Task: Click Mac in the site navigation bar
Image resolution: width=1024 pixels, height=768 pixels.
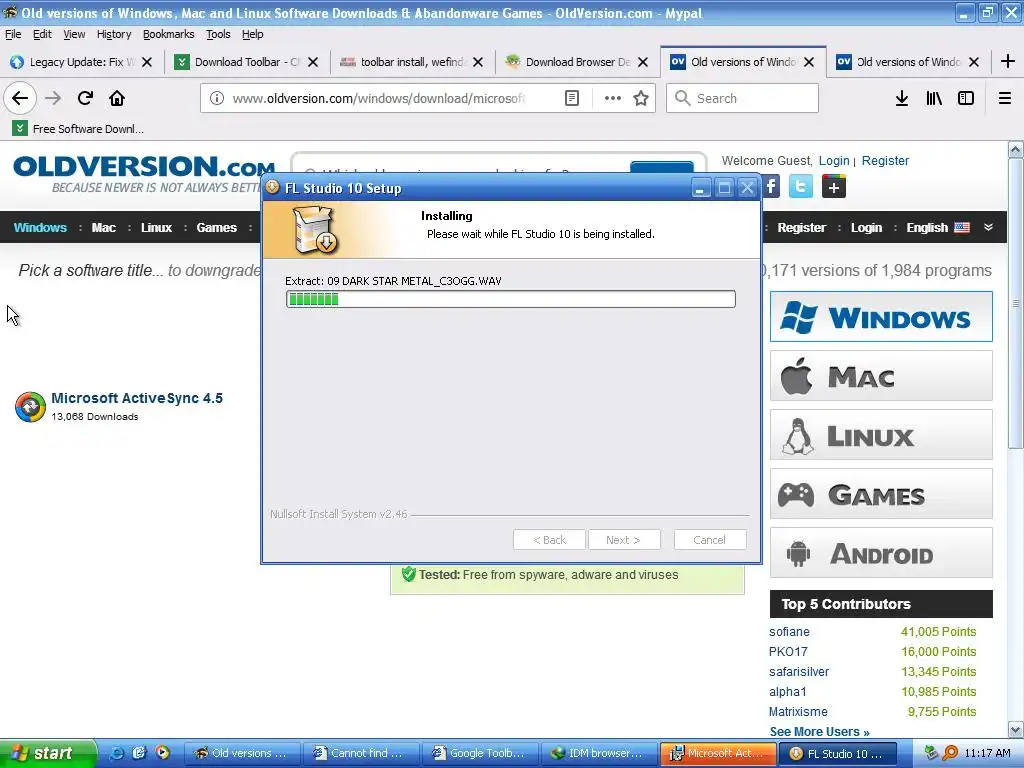Action: [104, 227]
